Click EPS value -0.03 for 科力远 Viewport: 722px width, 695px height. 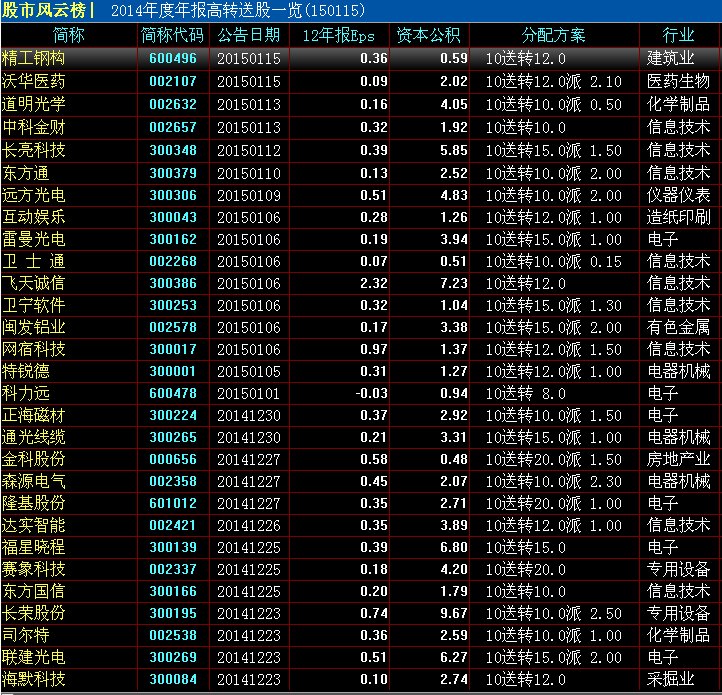click(371, 393)
